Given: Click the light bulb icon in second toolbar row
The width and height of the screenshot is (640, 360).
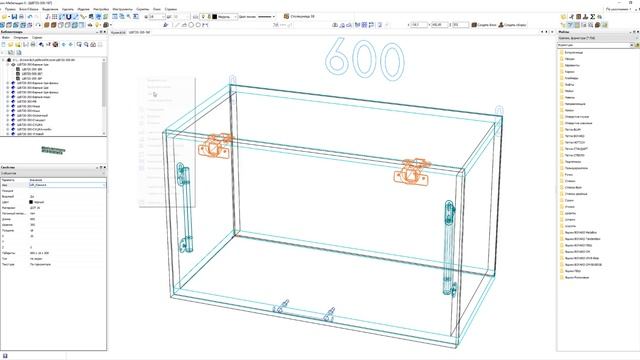Looking at the screenshot, I should (x=97, y=25).
